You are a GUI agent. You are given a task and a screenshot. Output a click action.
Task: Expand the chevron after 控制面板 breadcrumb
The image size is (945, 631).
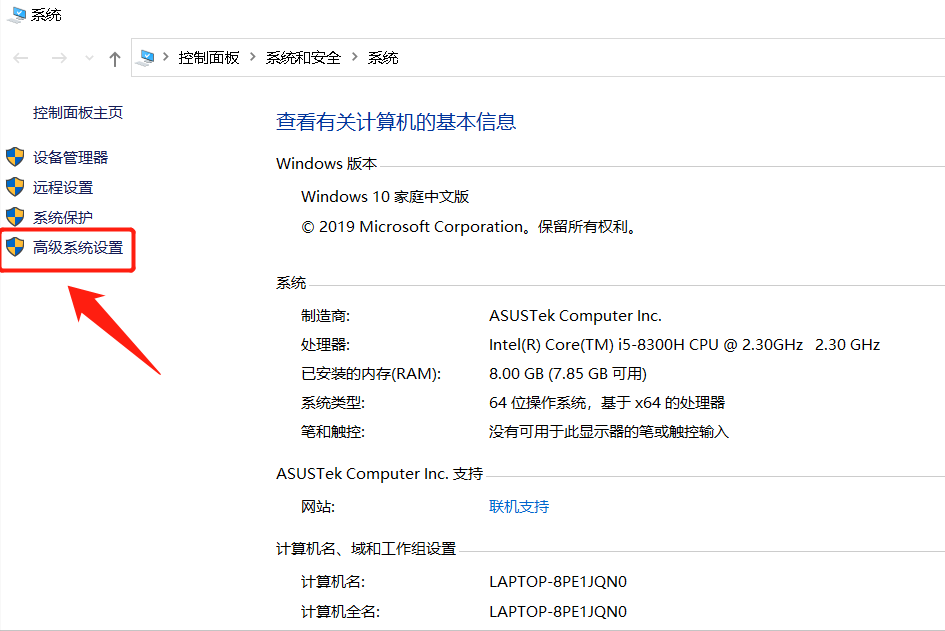[253, 58]
